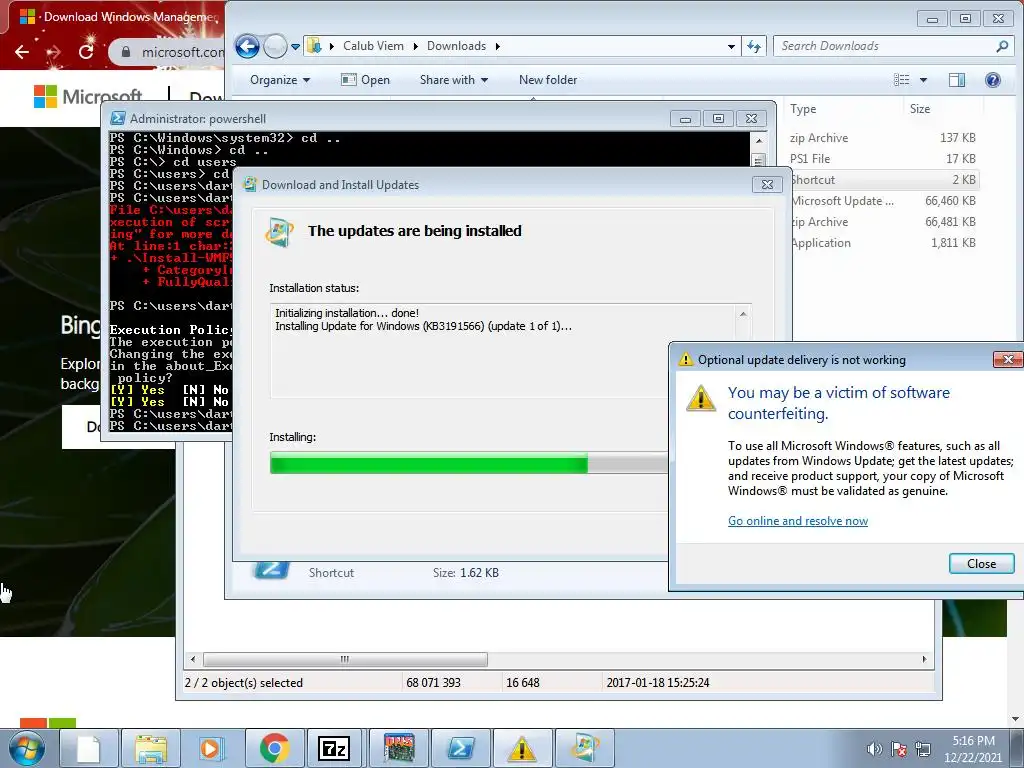Image resolution: width=1024 pixels, height=768 pixels.
Task: Click the blank document taskbar icon
Action: click(88, 748)
